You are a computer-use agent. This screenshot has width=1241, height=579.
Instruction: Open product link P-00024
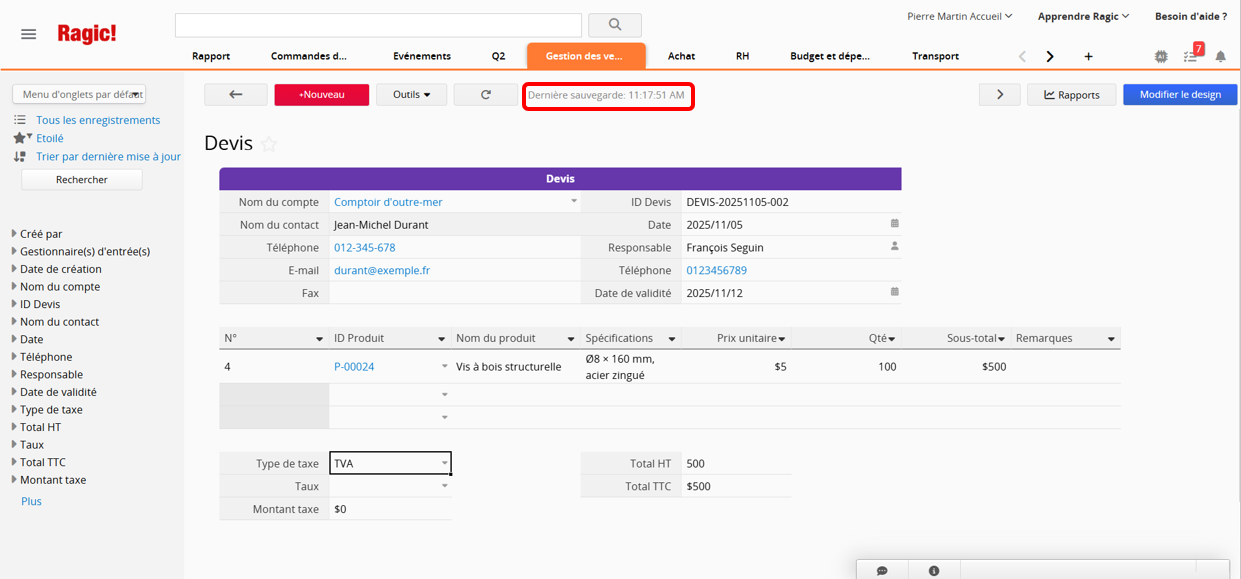(x=354, y=367)
